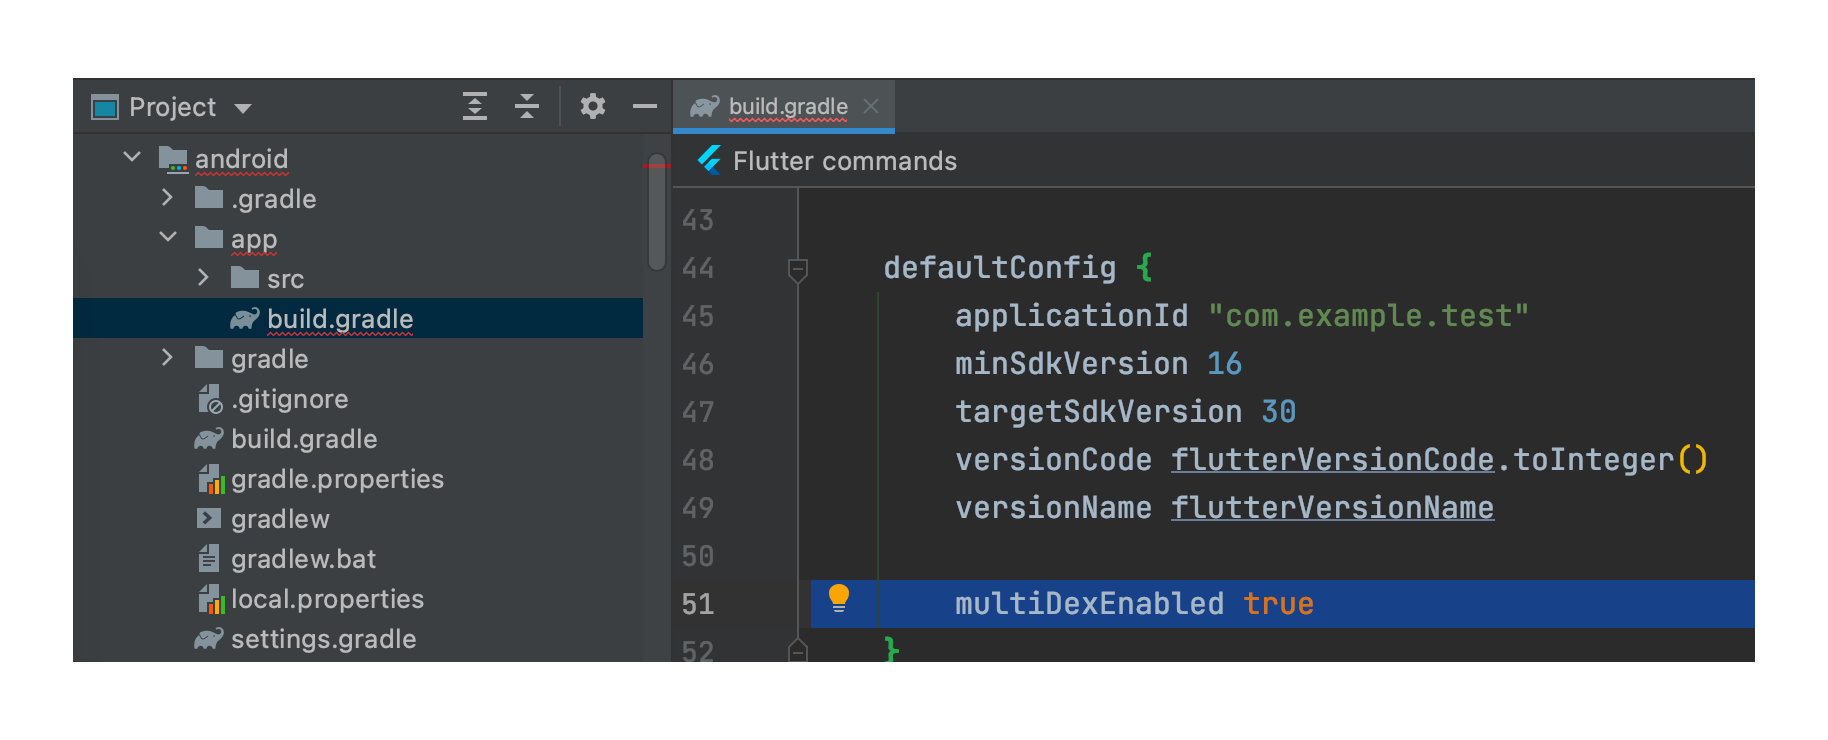Open gradle.properties in the project tree
1828x740 pixels.
click(337, 479)
